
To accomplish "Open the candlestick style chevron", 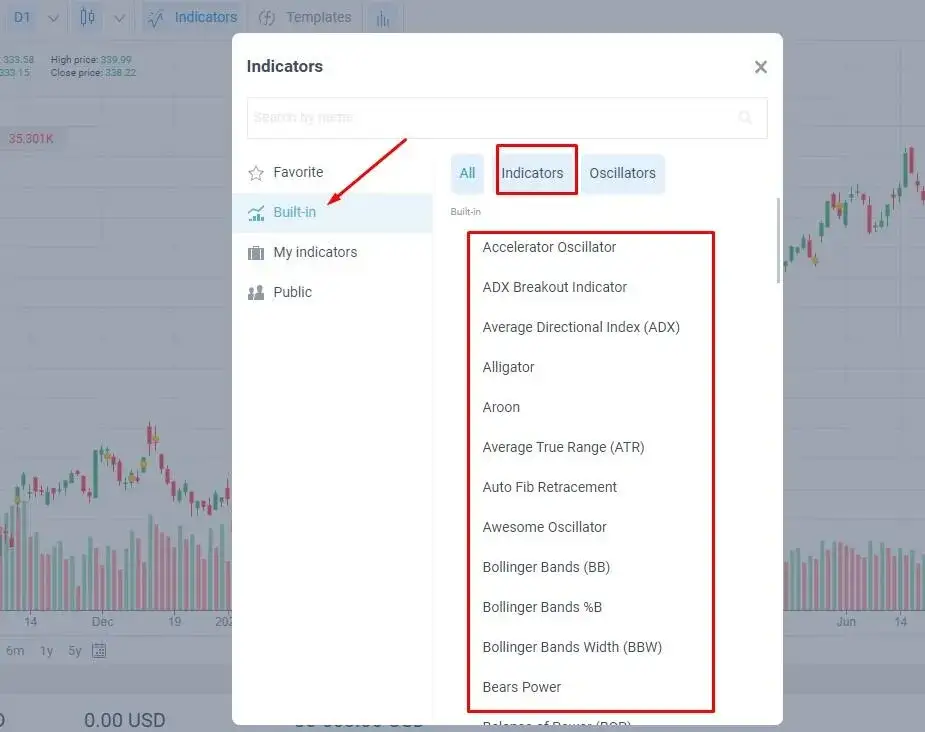I will (117, 17).
